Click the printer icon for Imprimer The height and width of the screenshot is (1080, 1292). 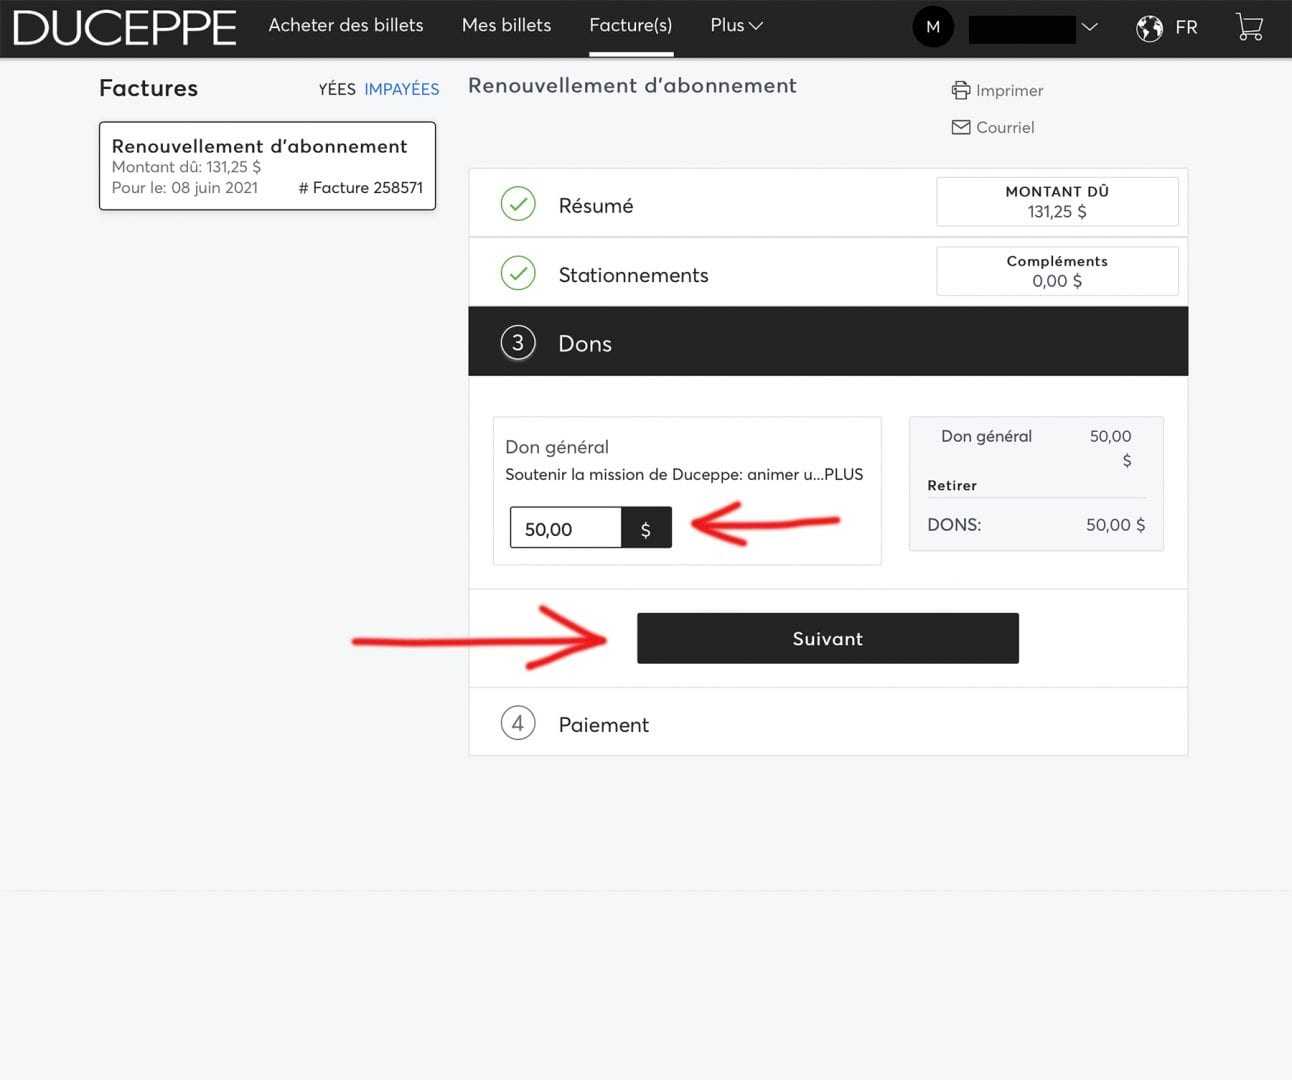pyautogui.click(x=960, y=91)
